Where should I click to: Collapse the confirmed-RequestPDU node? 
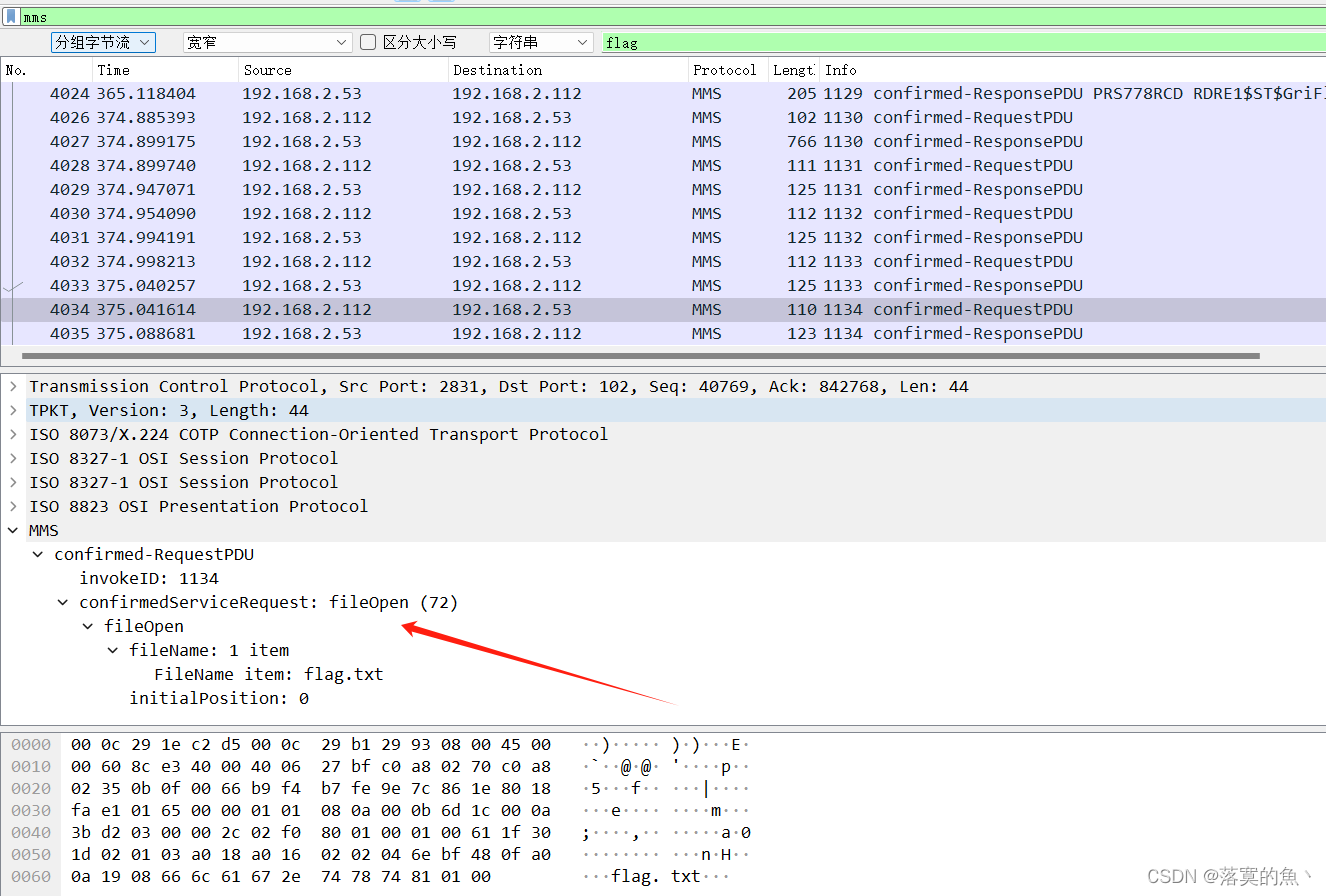[38, 554]
